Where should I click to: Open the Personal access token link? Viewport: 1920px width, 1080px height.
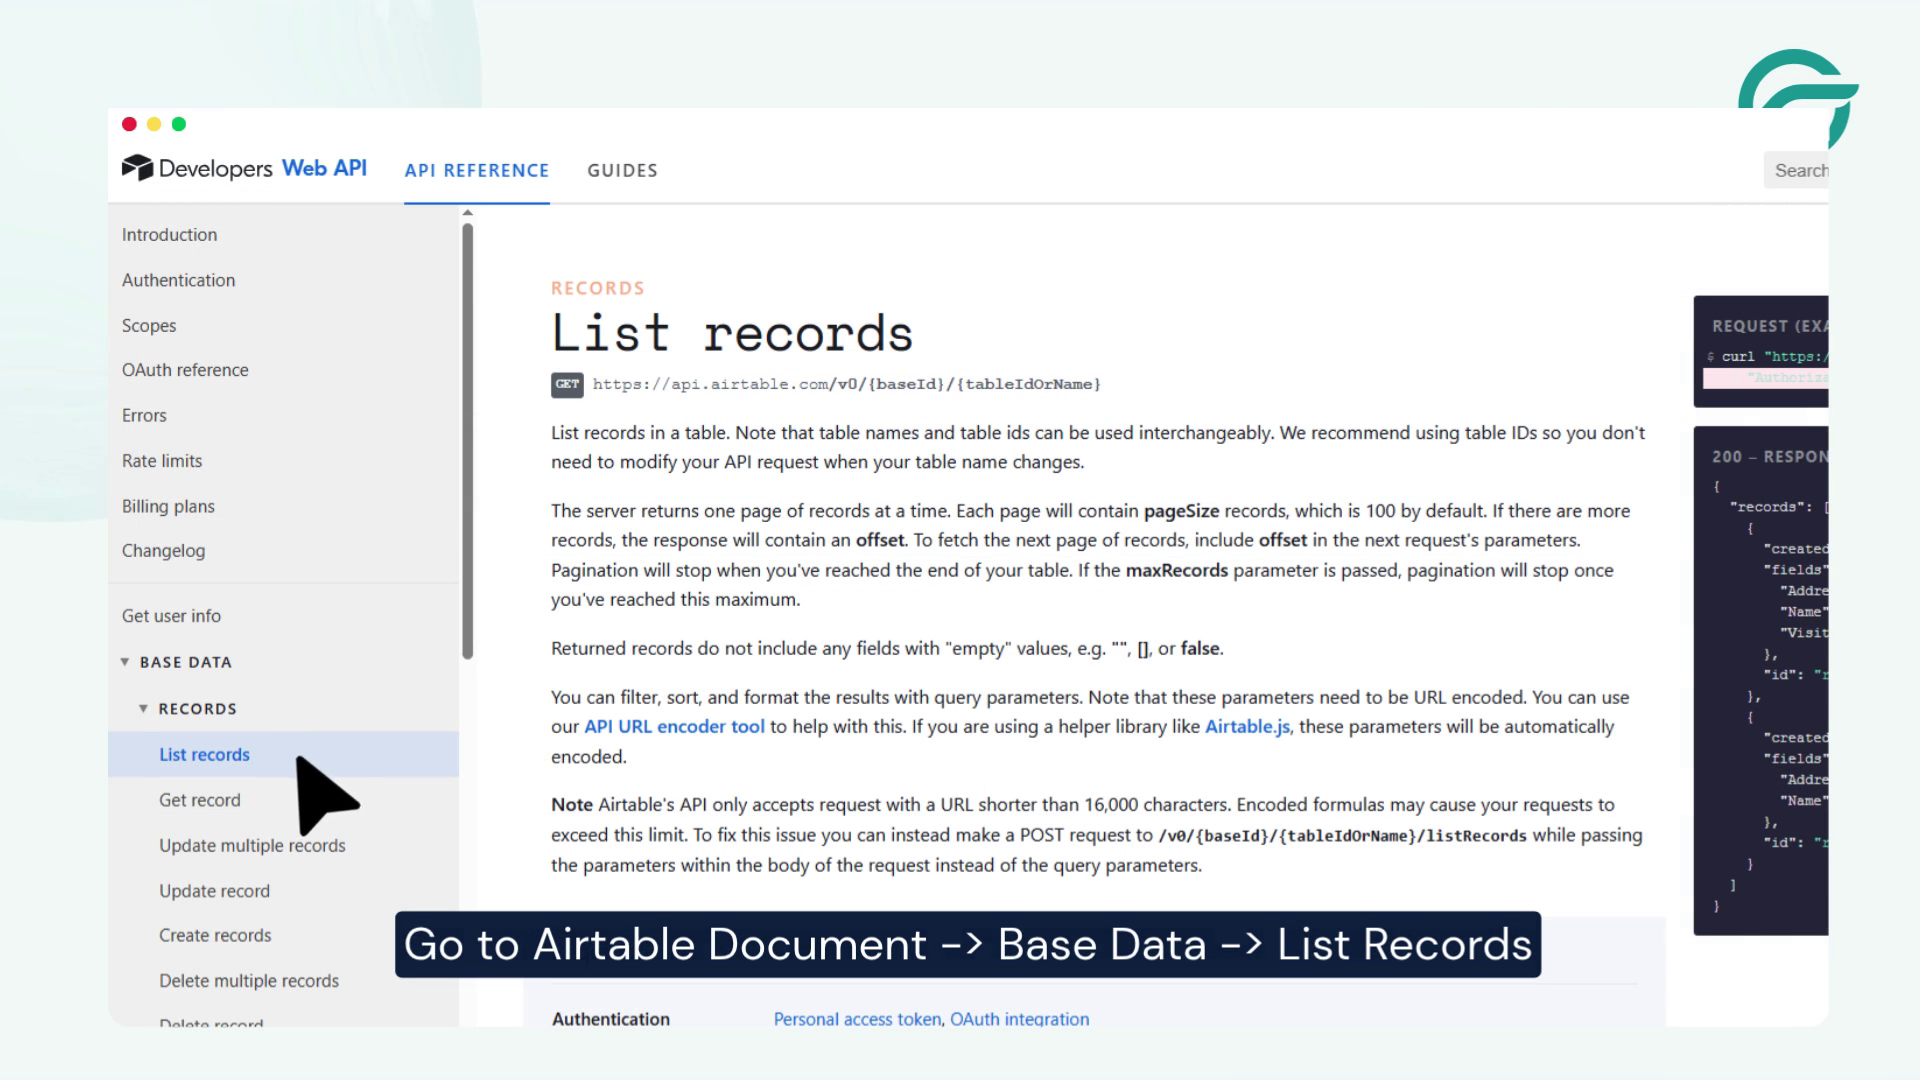pyautogui.click(x=857, y=1018)
